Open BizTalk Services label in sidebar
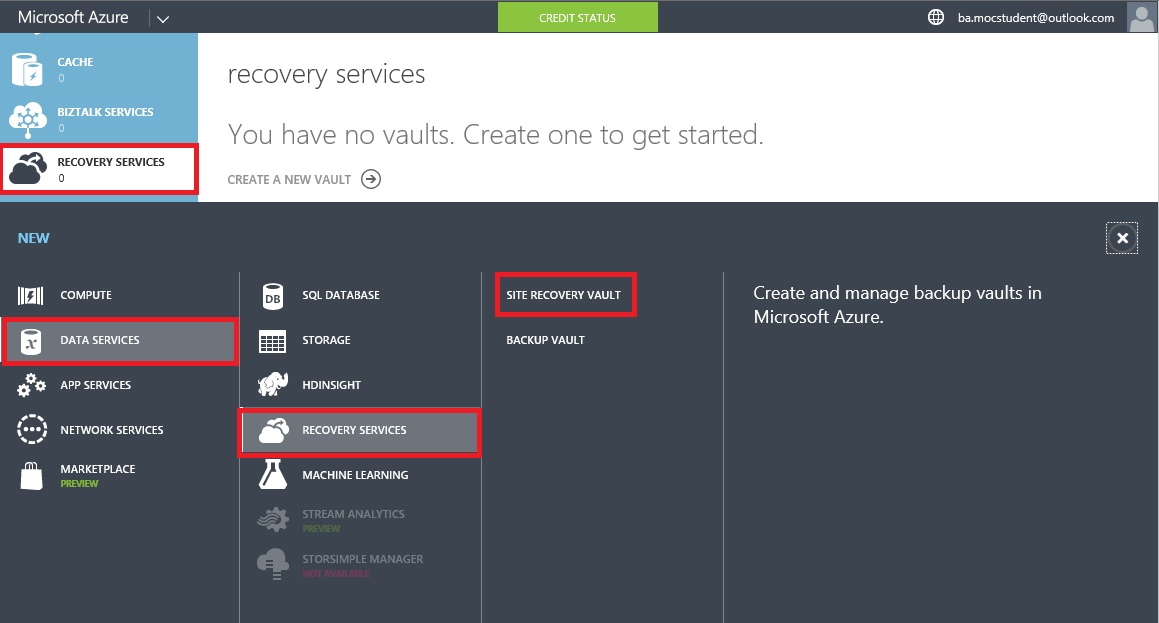Image resolution: width=1159 pixels, height=623 pixels. click(105, 112)
